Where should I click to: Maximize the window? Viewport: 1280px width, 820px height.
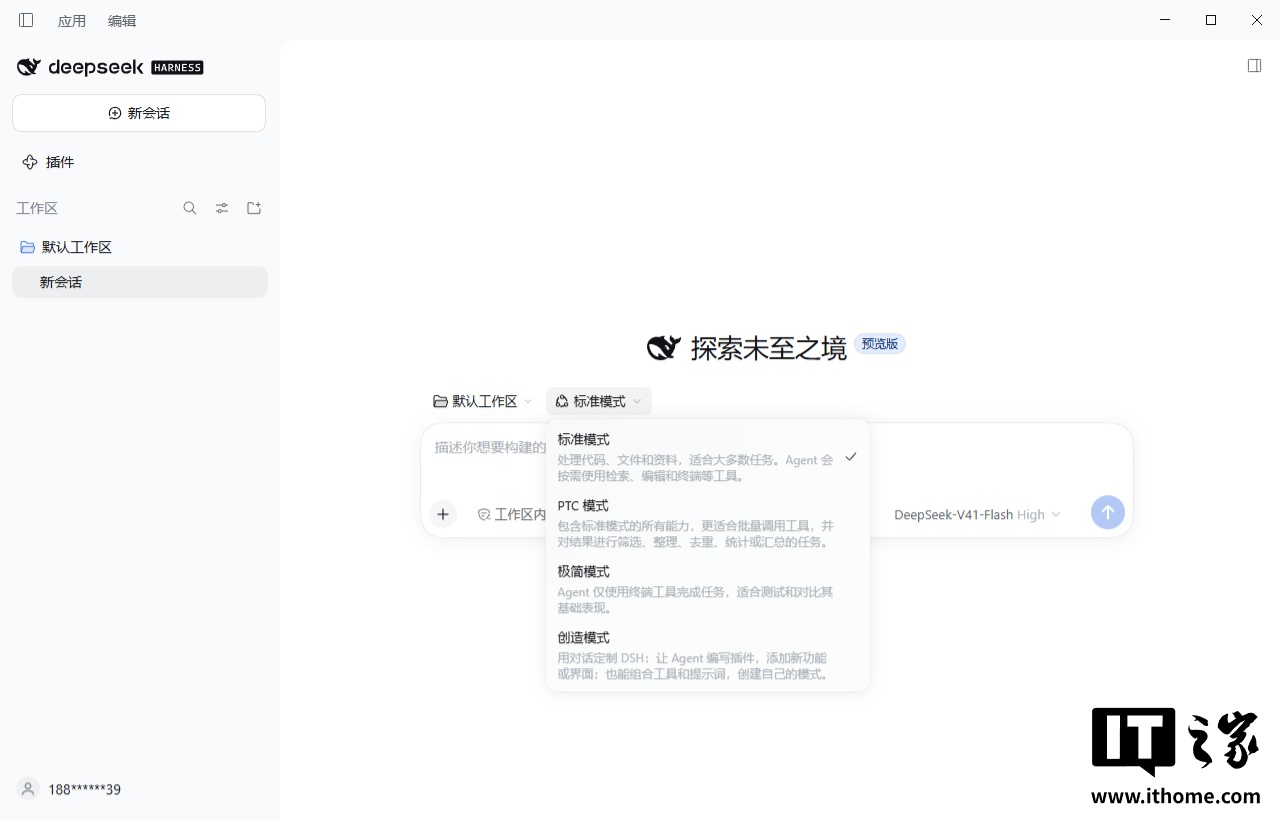1211,20
